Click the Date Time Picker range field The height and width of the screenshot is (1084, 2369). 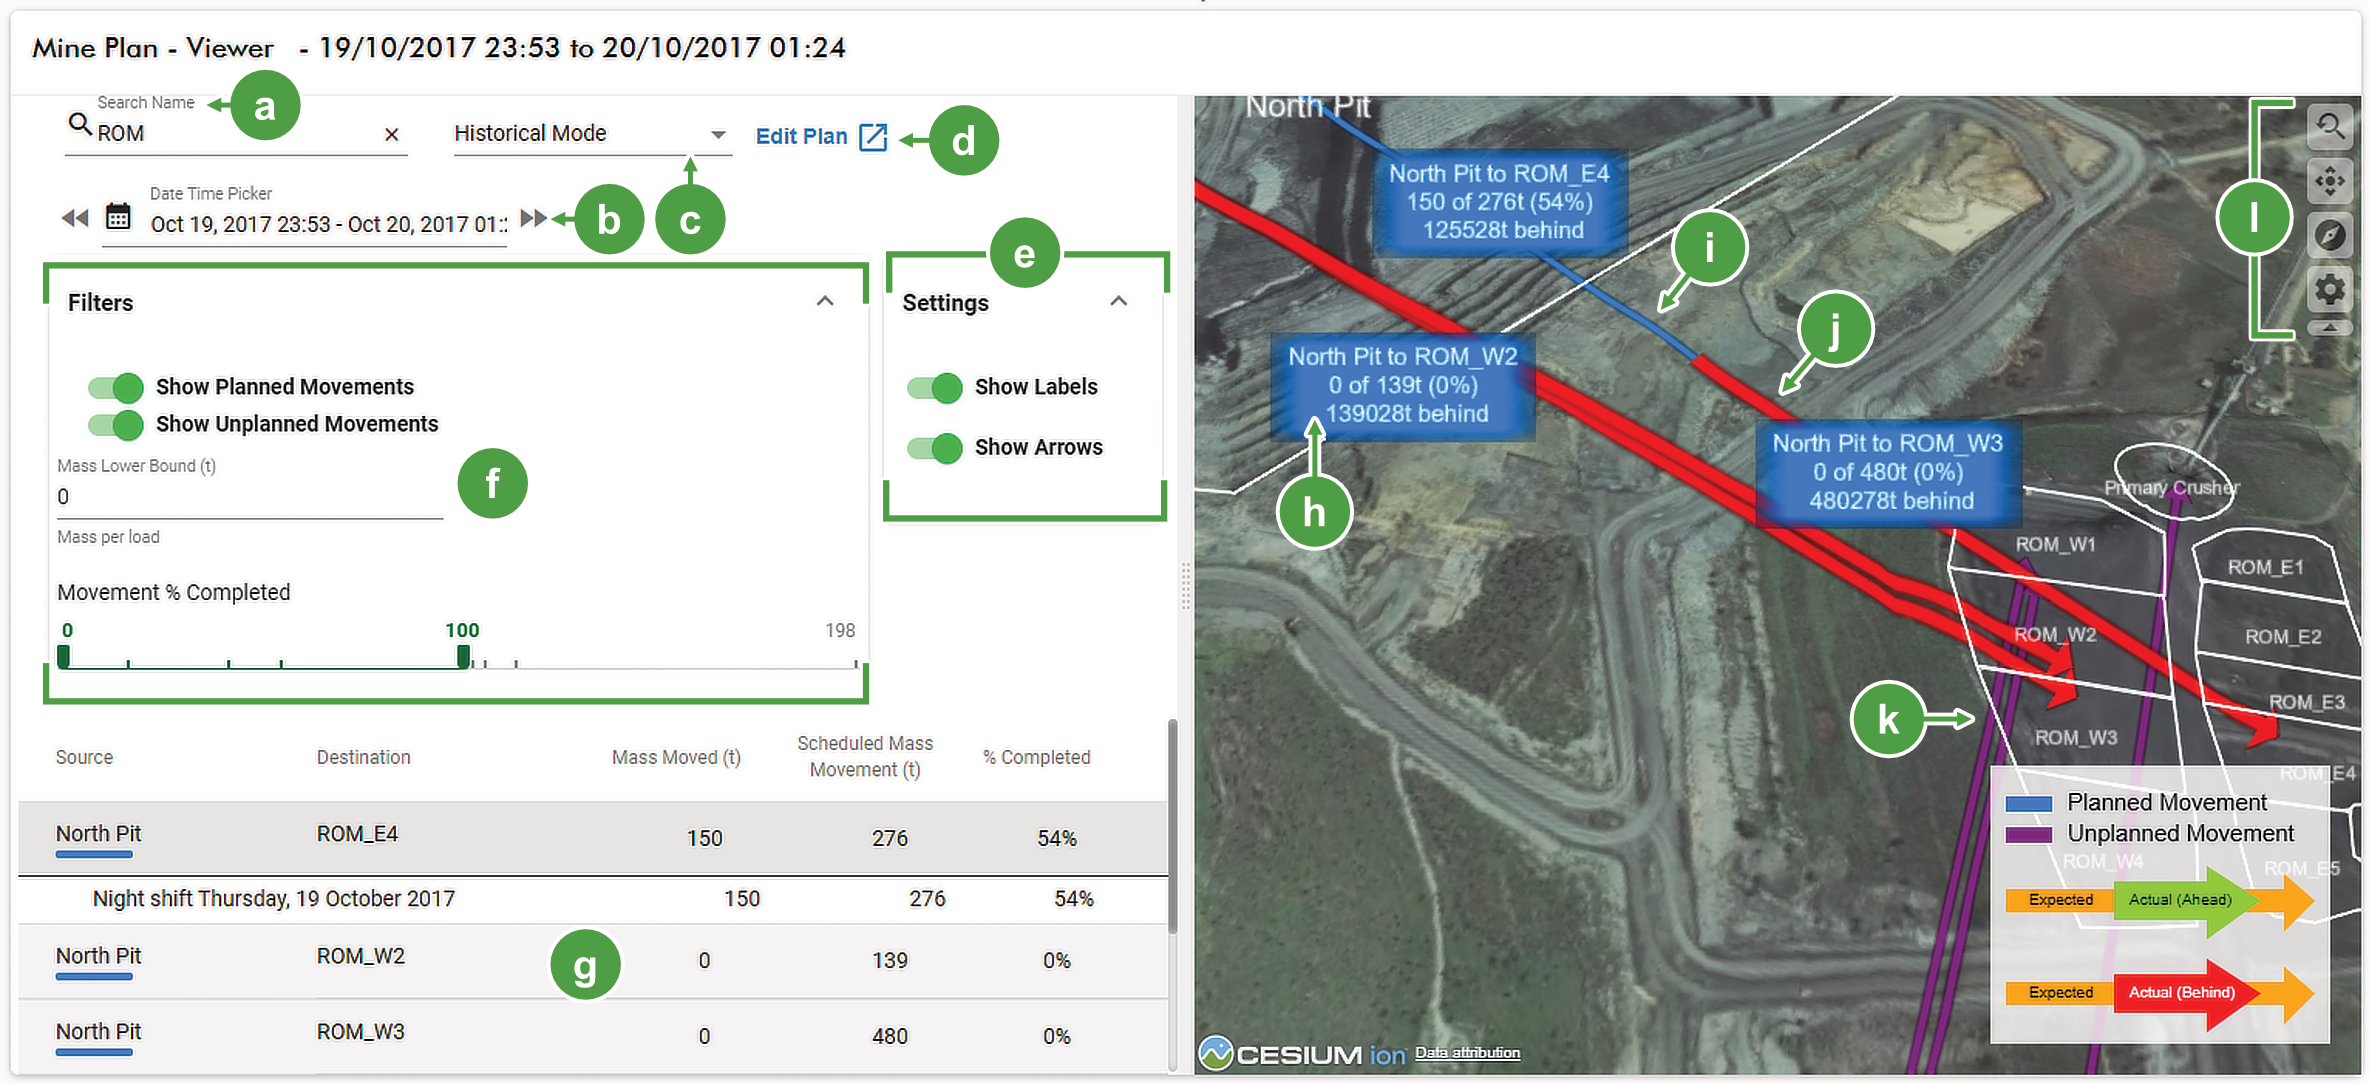pyautogui.click(x=328, y=224)
